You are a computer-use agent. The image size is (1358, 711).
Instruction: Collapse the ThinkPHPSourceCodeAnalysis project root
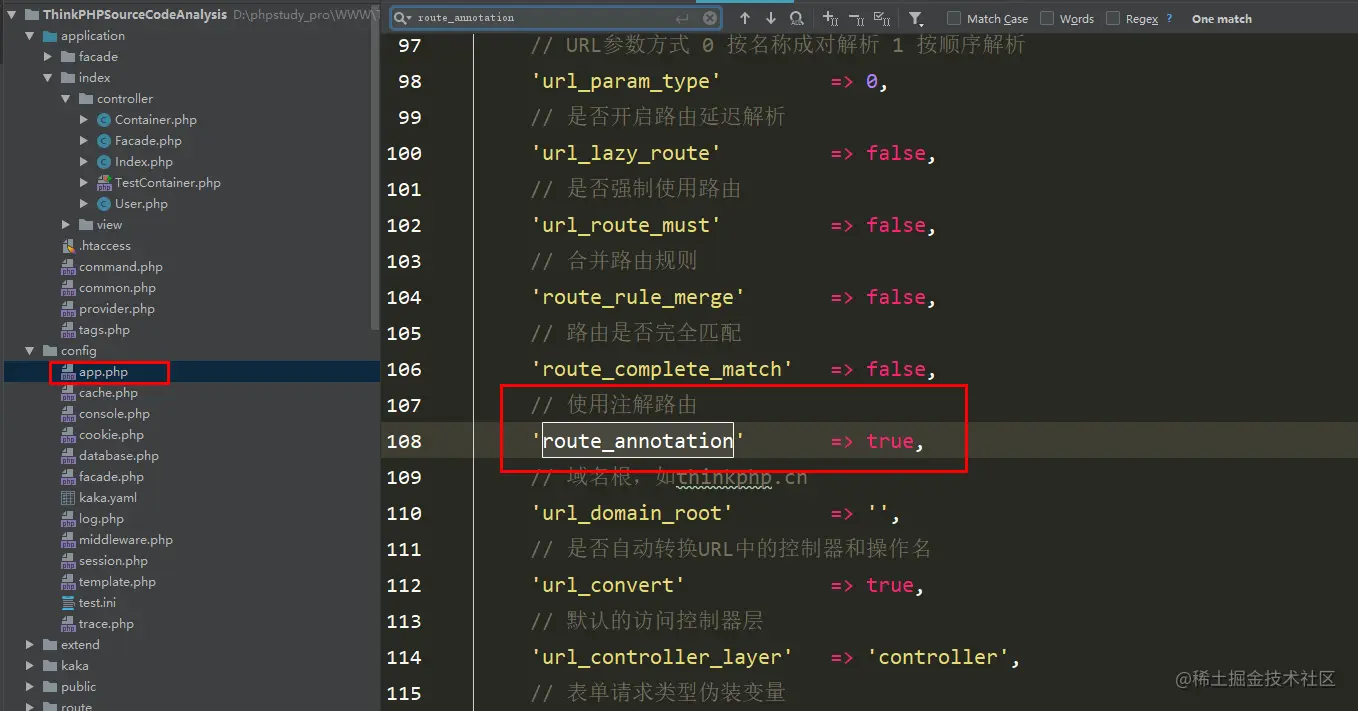pos(11,15)
